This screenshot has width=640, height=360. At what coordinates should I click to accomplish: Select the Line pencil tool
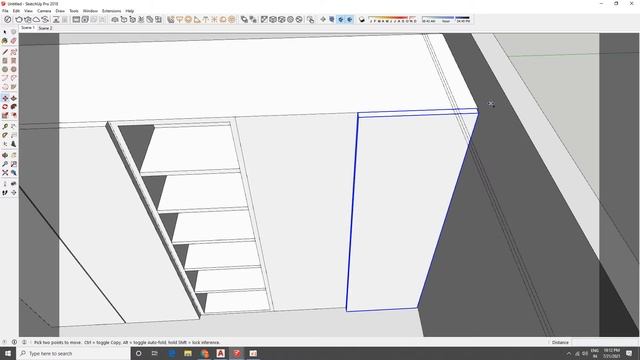(x=5, y=52)
